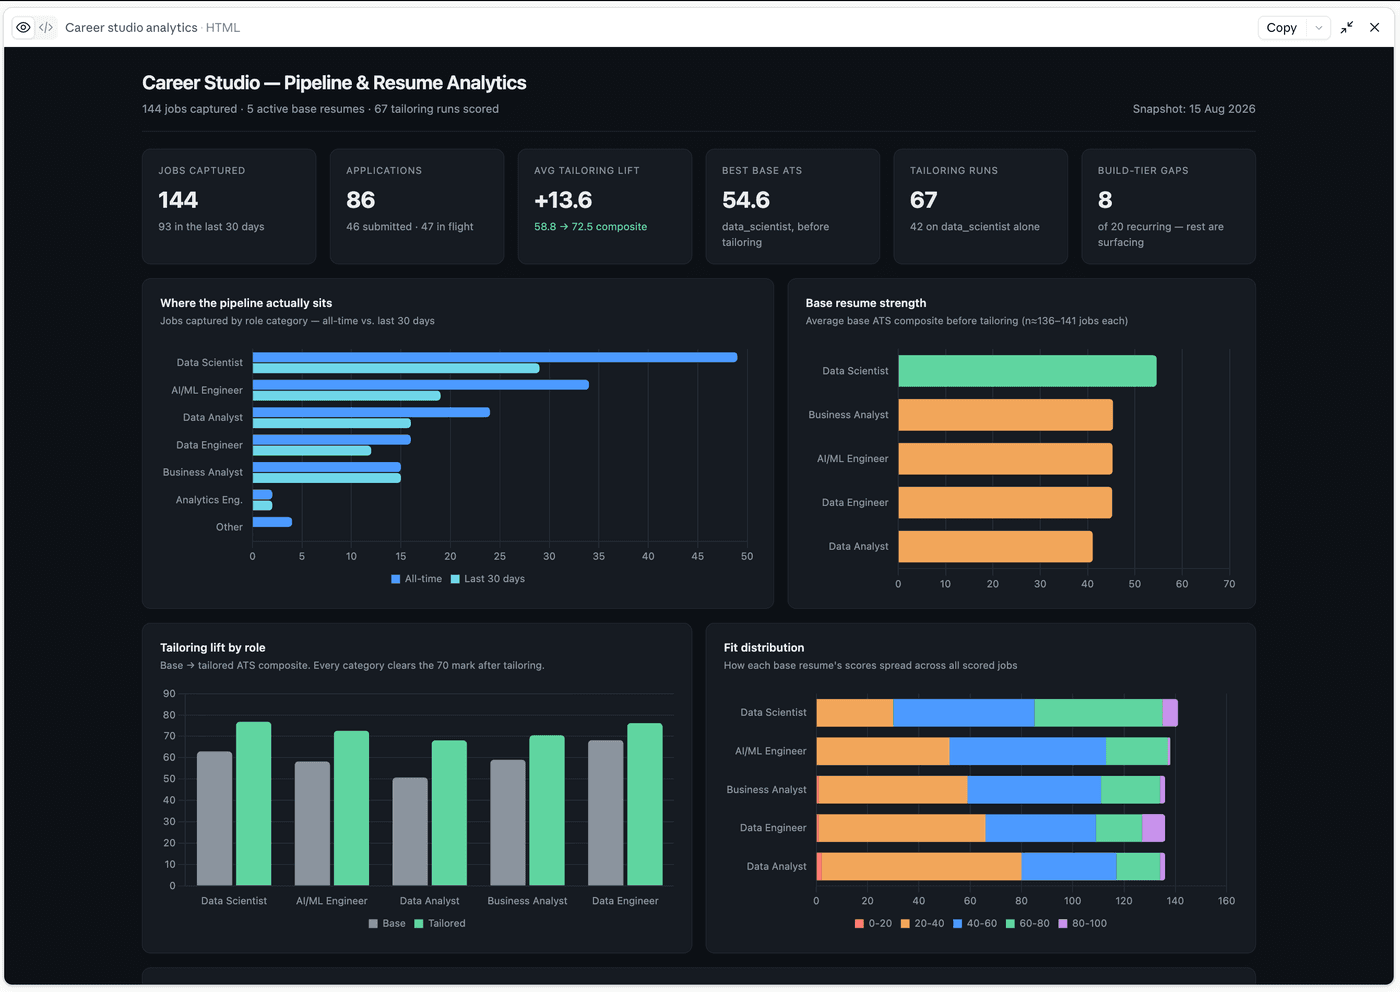Screen dimensions: 1400x992
Task: Click "Business Analyst" label under Tailoring lift chart
Action: point(527,901)
